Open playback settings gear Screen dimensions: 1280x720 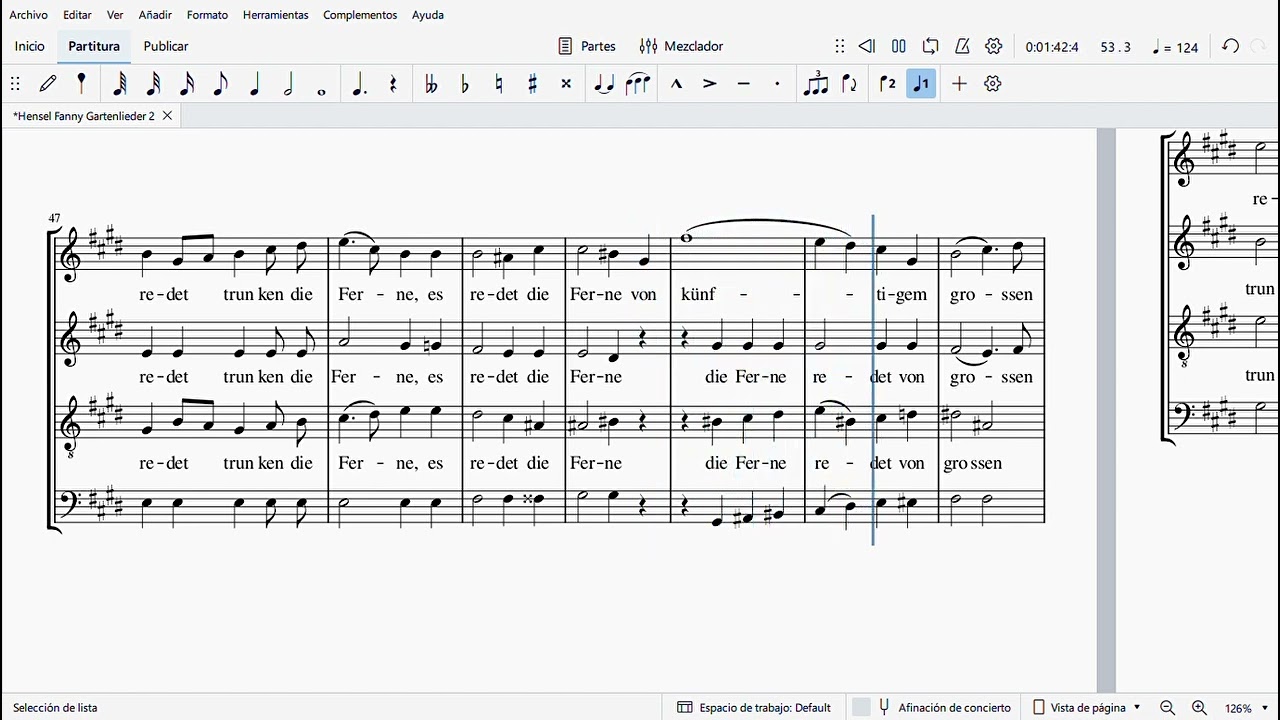[994, 46]
